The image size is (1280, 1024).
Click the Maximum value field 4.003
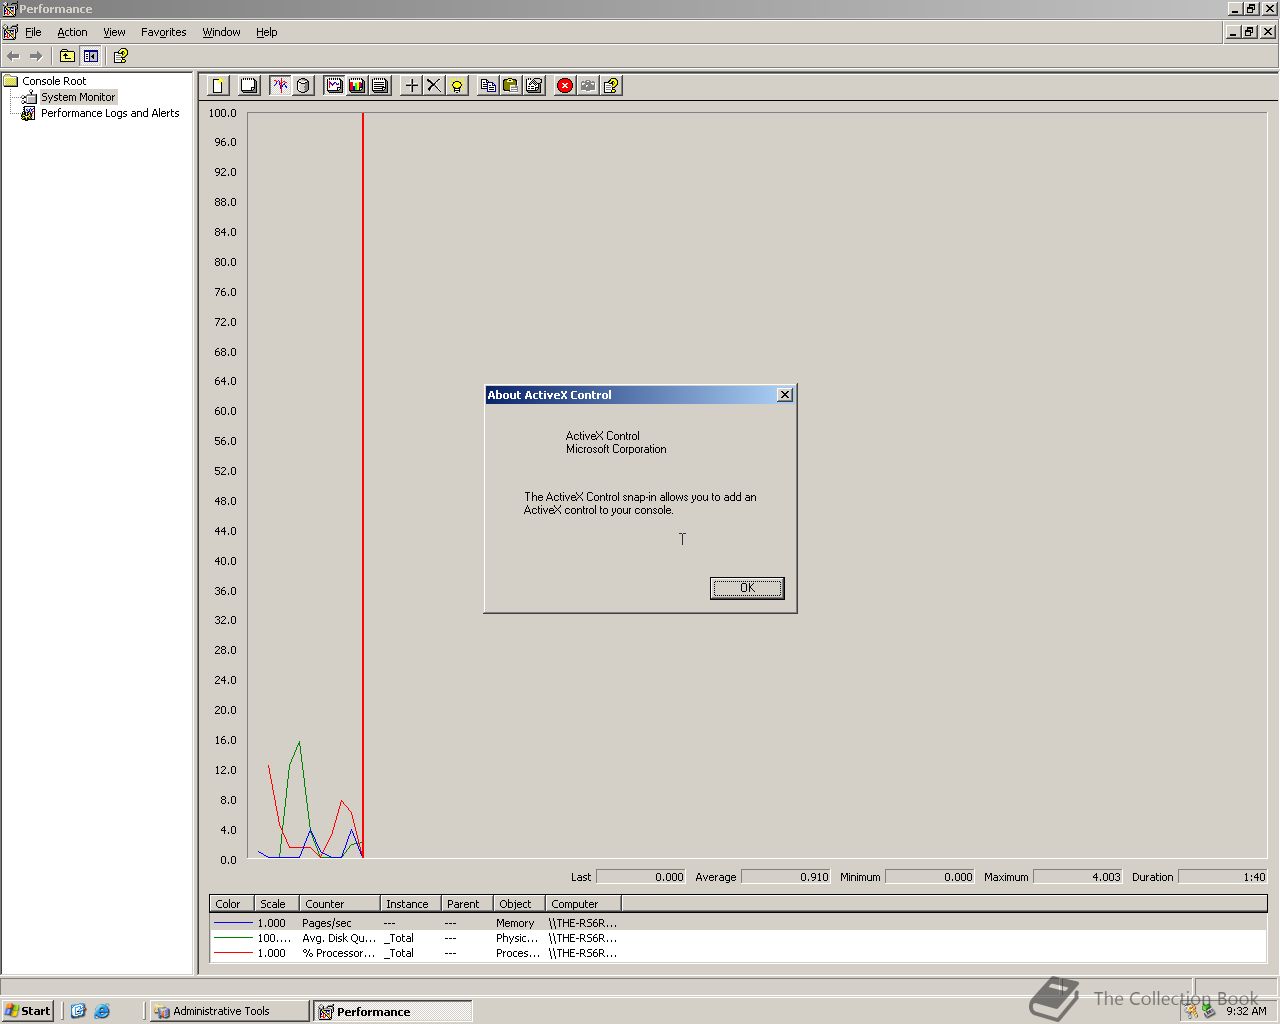tap(1078, 877)
